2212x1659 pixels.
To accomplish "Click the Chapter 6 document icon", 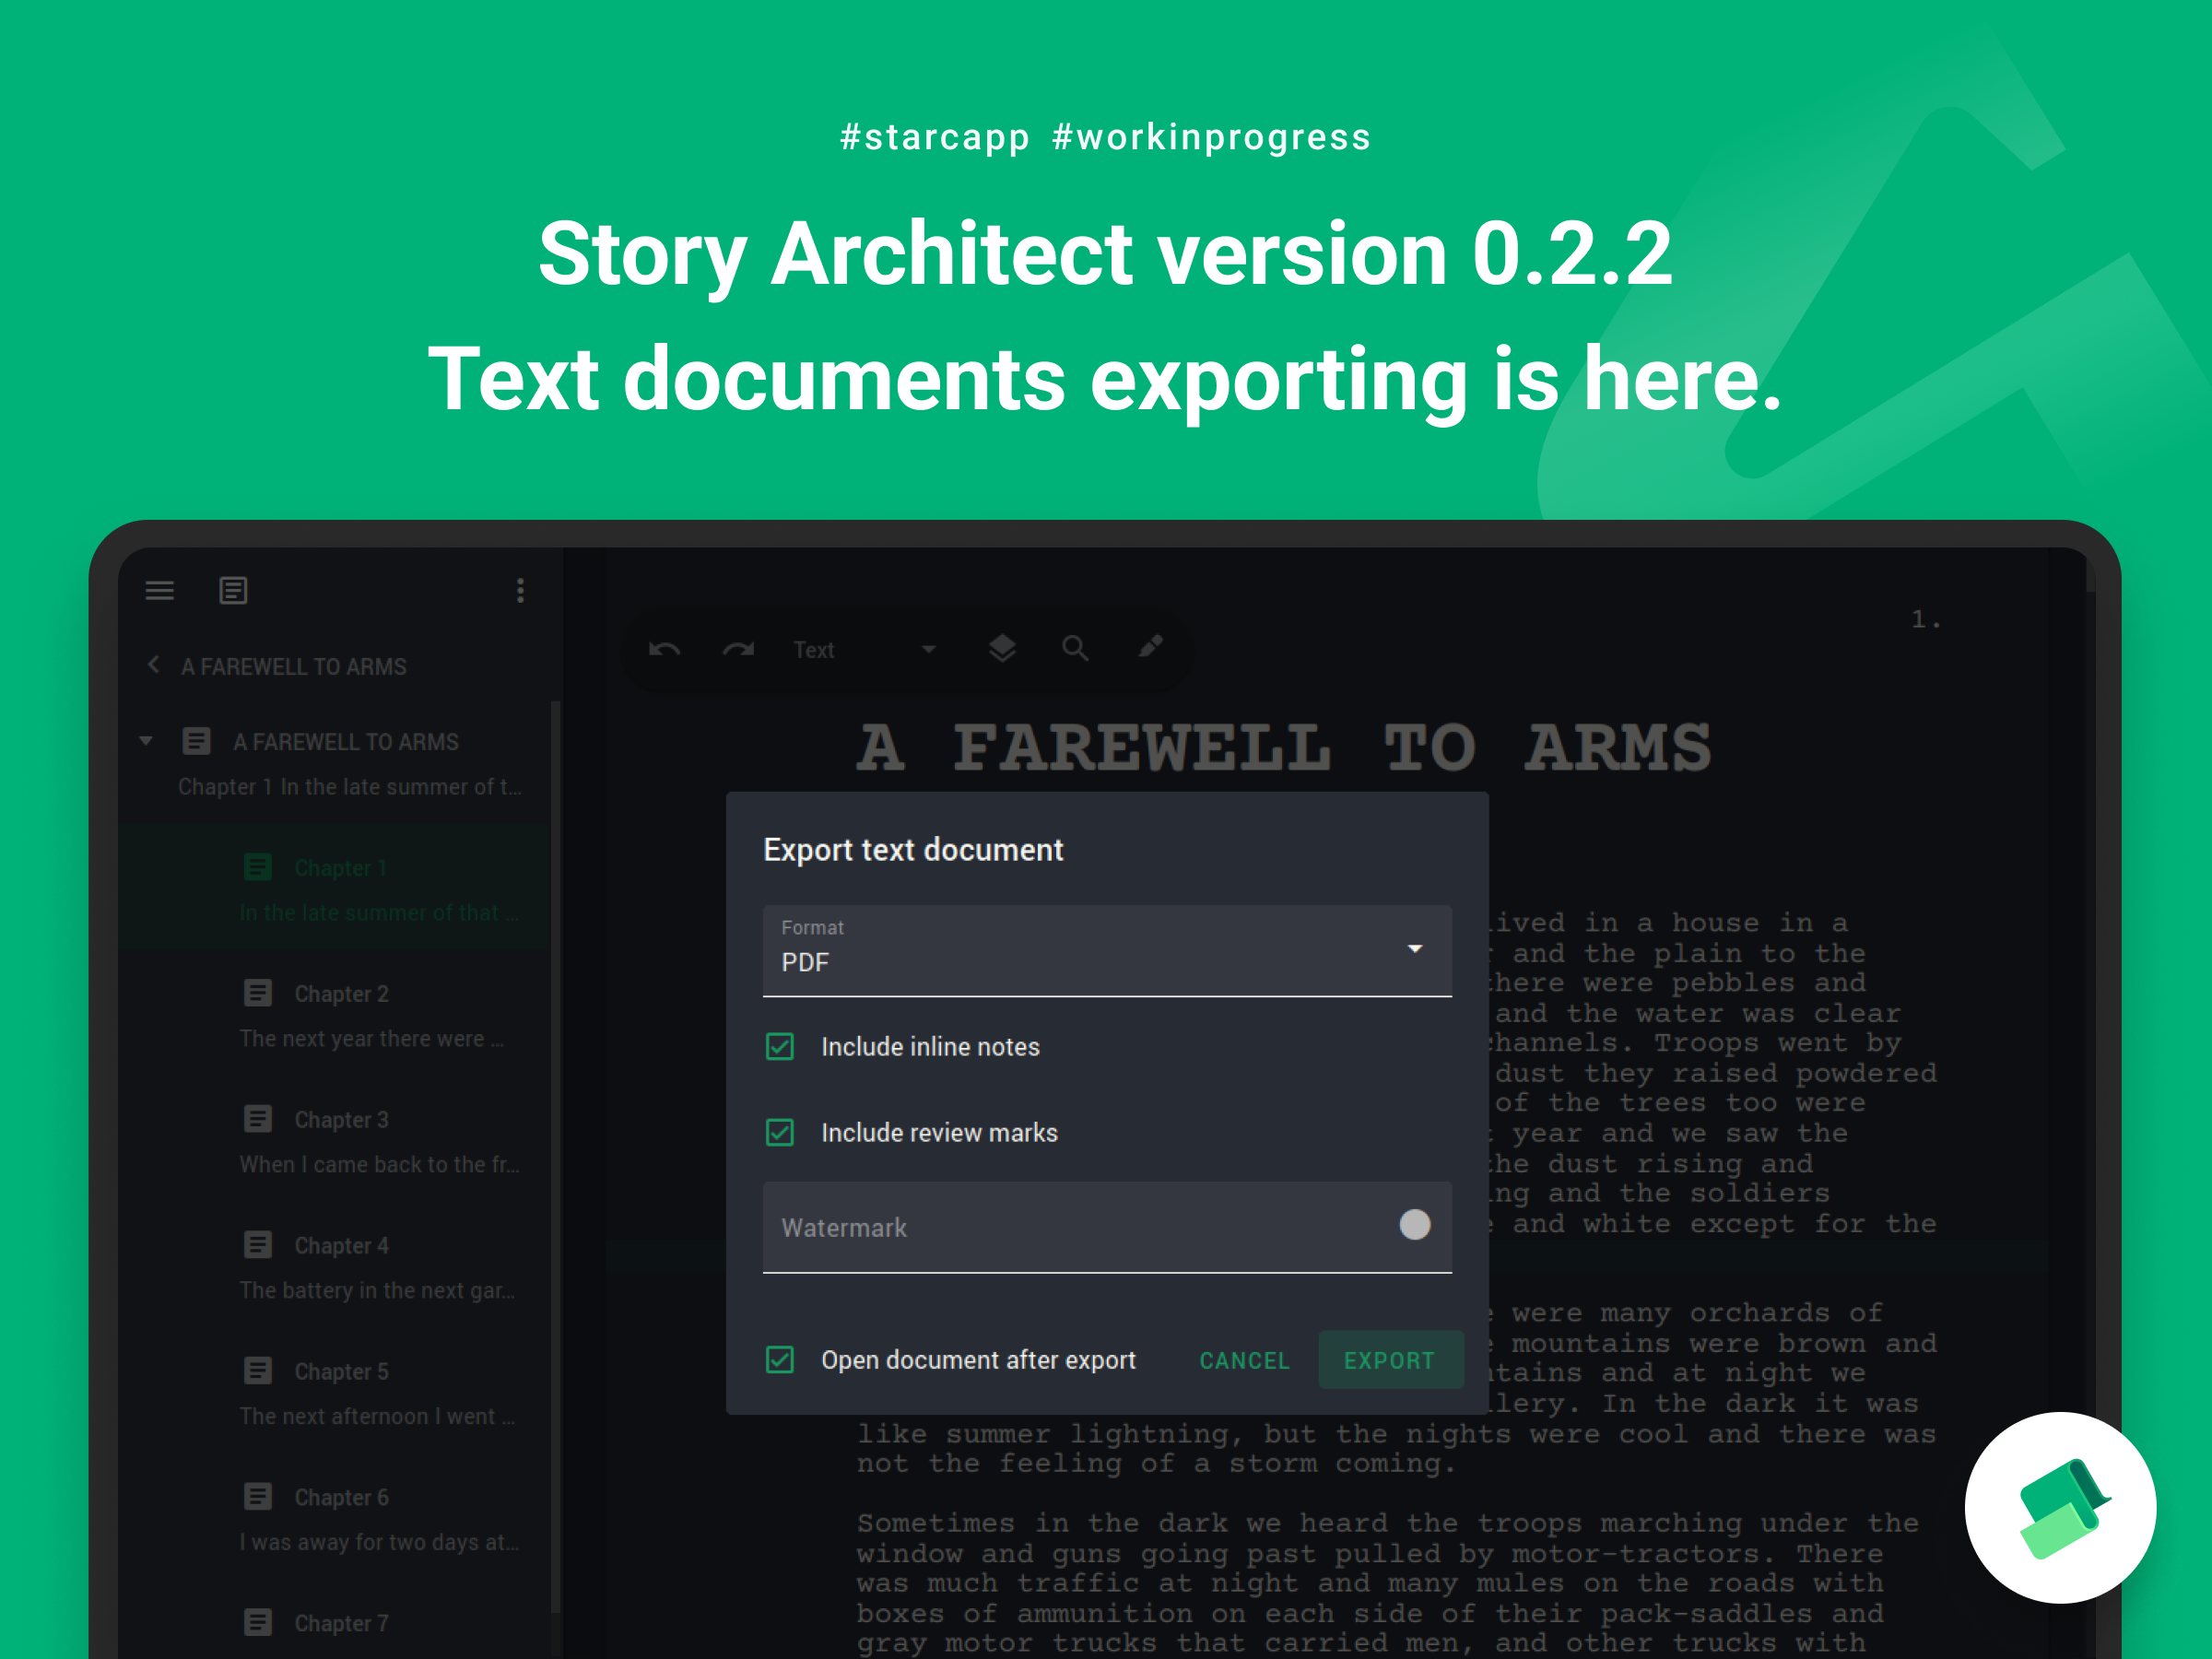I will [258, 1497].
